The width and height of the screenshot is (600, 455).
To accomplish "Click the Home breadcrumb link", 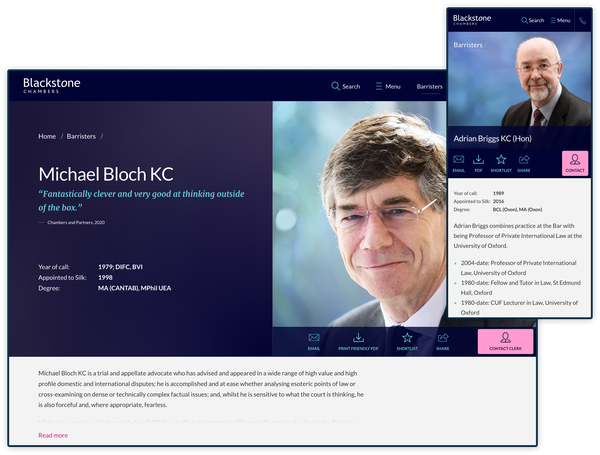I will [x=47, y=136].
